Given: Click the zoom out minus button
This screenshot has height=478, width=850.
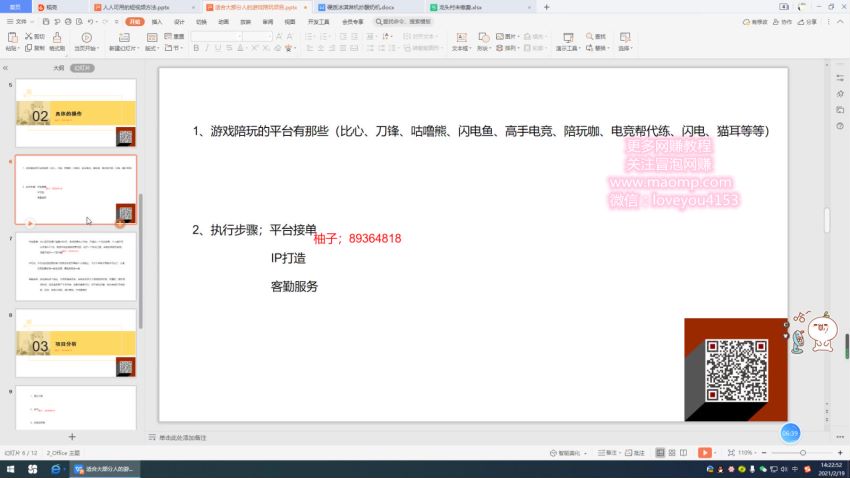Looking at the screenshot, I should point(764,453).
